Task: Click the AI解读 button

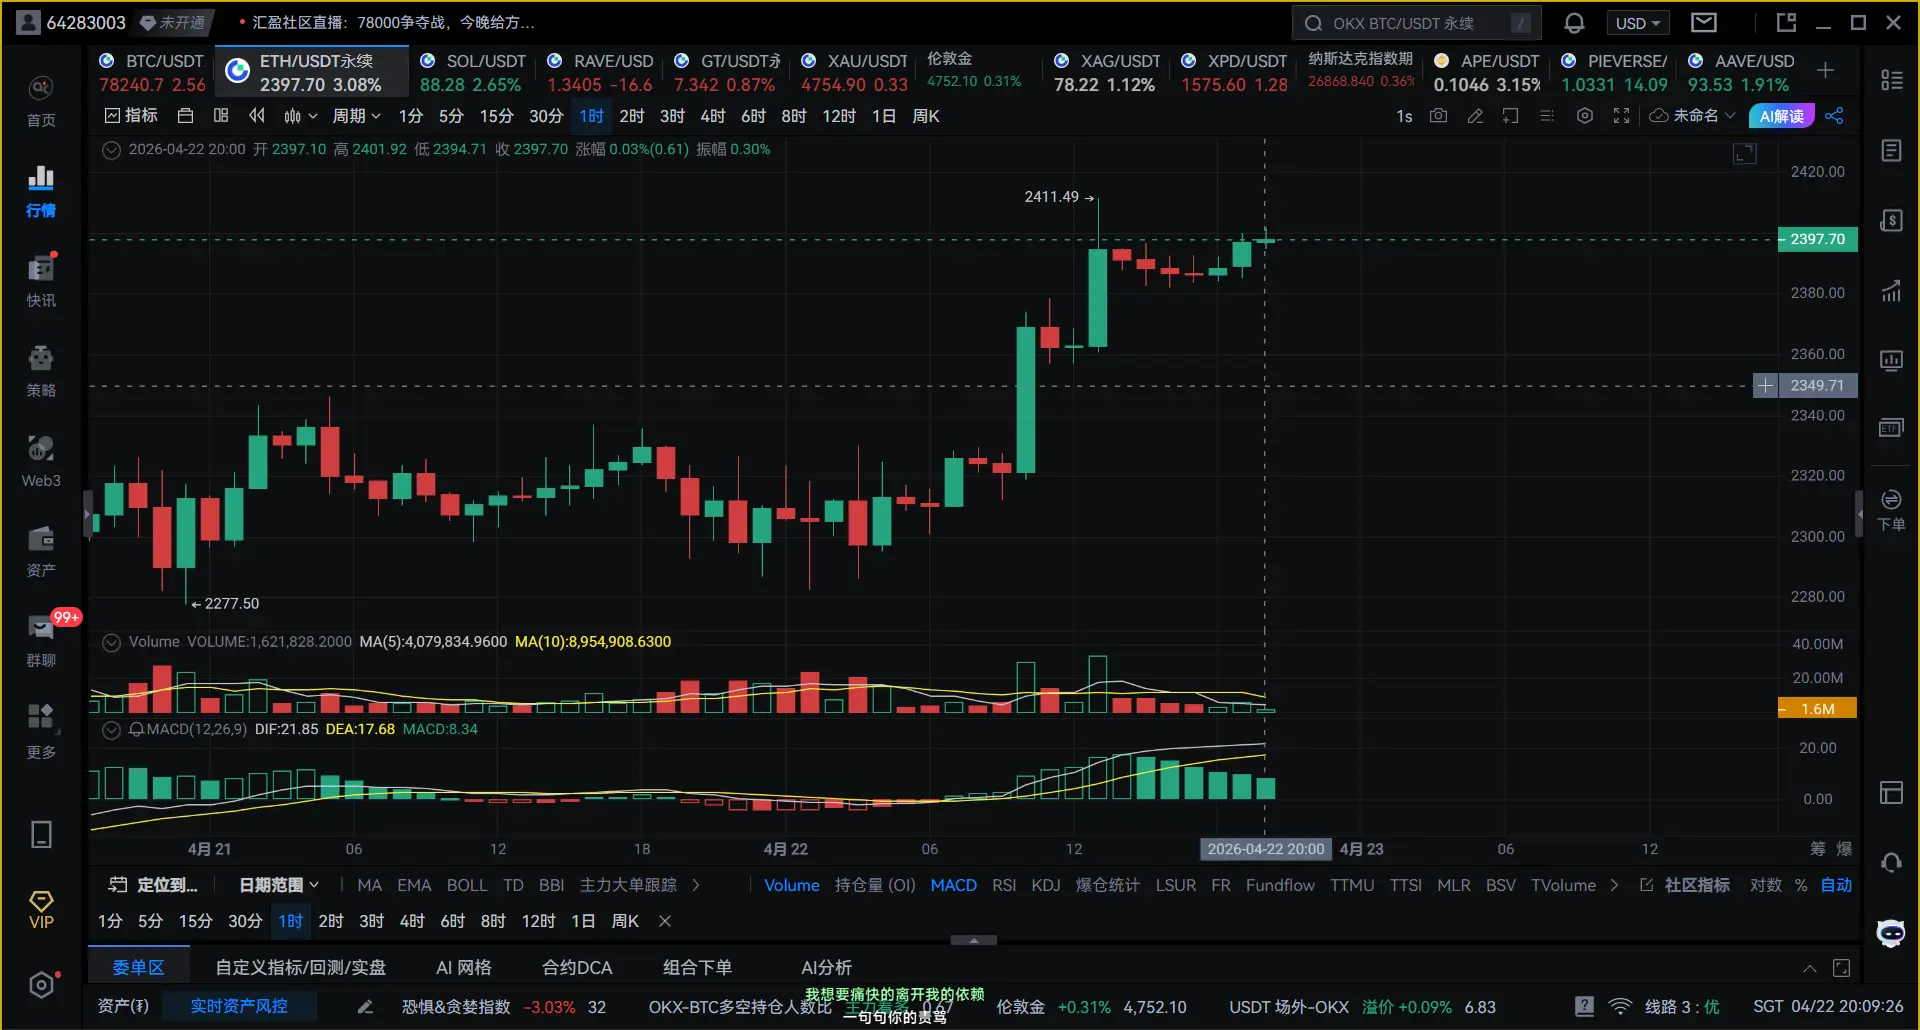Action: click(1782, 116)
